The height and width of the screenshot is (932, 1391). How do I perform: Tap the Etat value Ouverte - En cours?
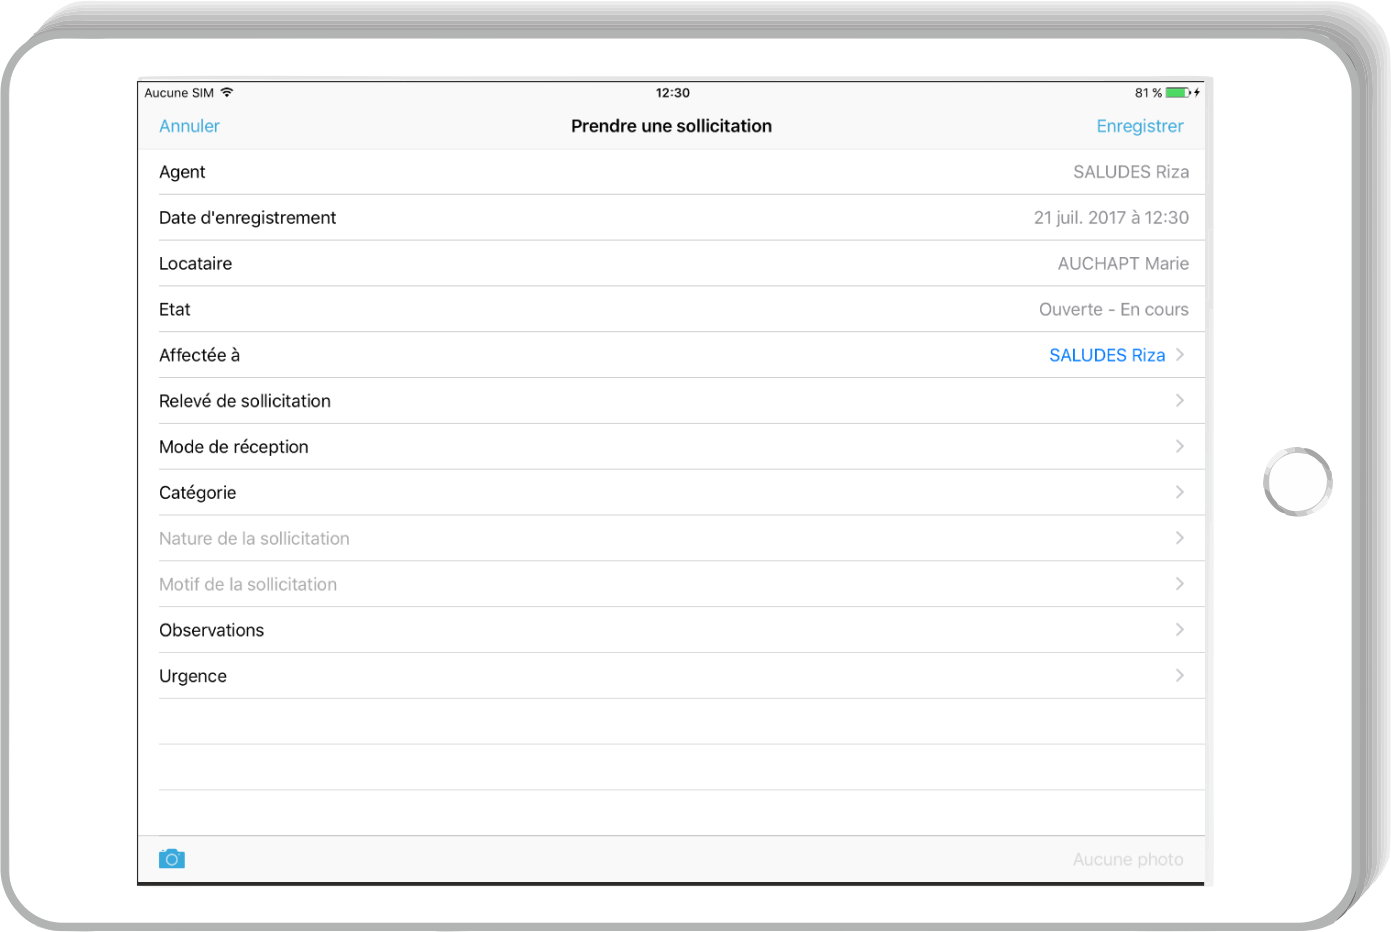1113,310
